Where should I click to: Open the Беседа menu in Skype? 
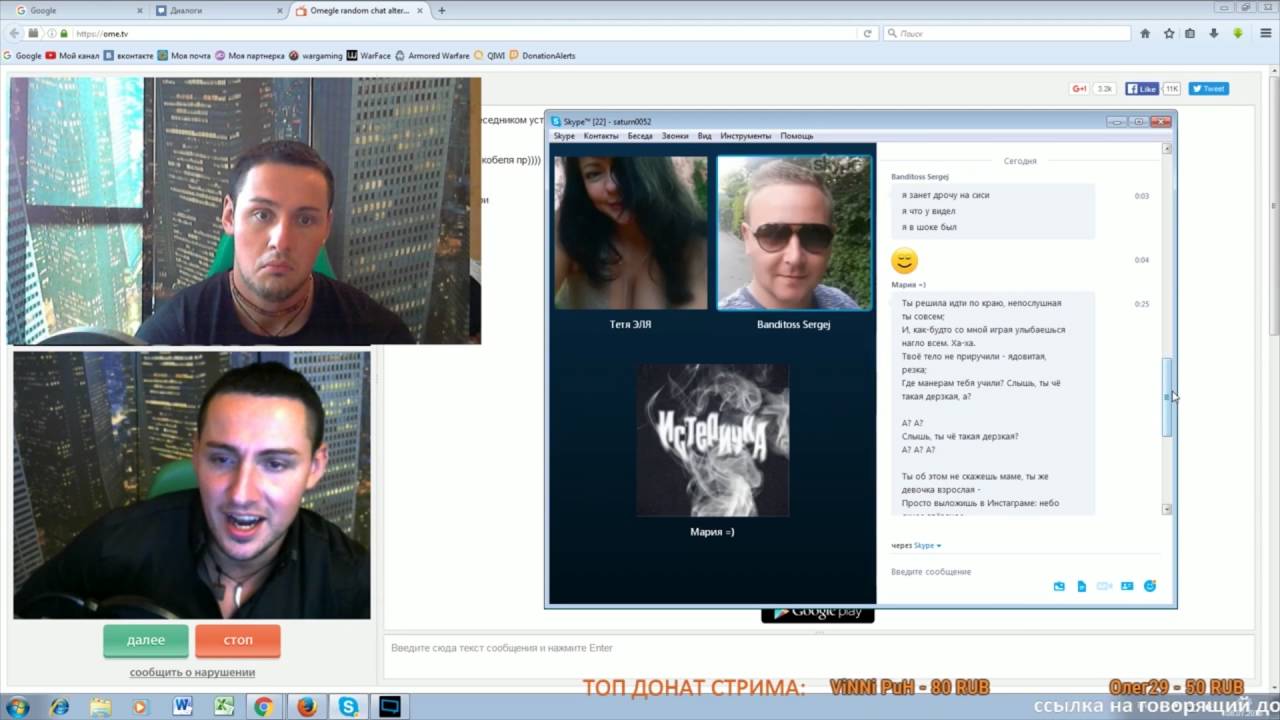(x=640, y=136)
